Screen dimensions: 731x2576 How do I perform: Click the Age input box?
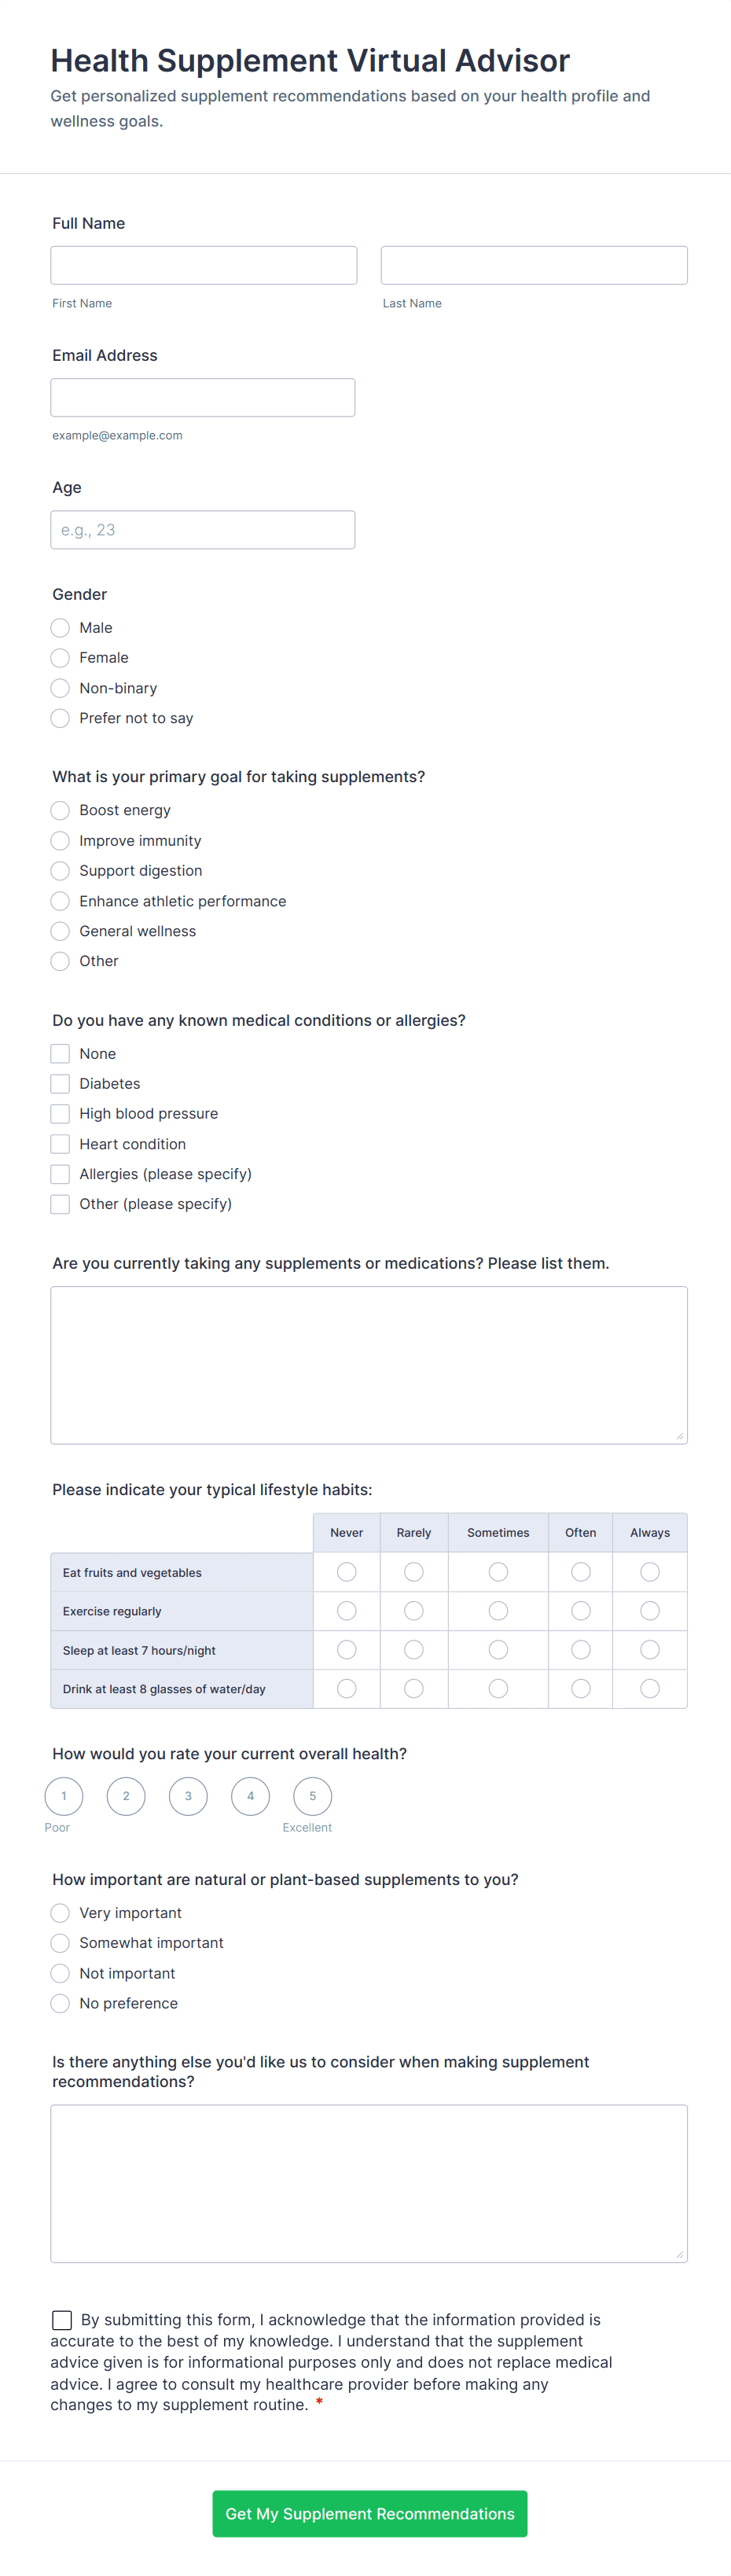click(x=202, y=530)
